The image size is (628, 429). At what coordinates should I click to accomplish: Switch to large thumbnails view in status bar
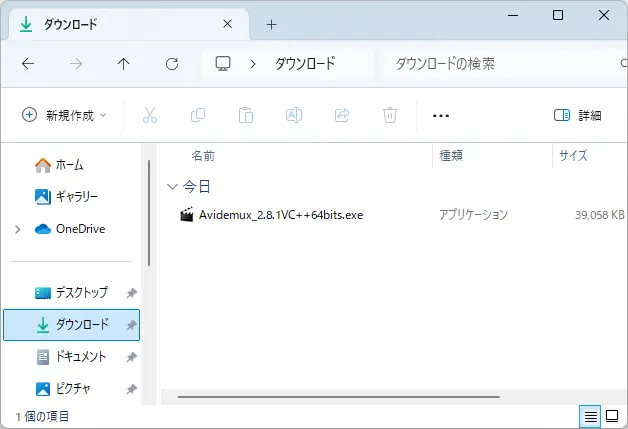612,416
